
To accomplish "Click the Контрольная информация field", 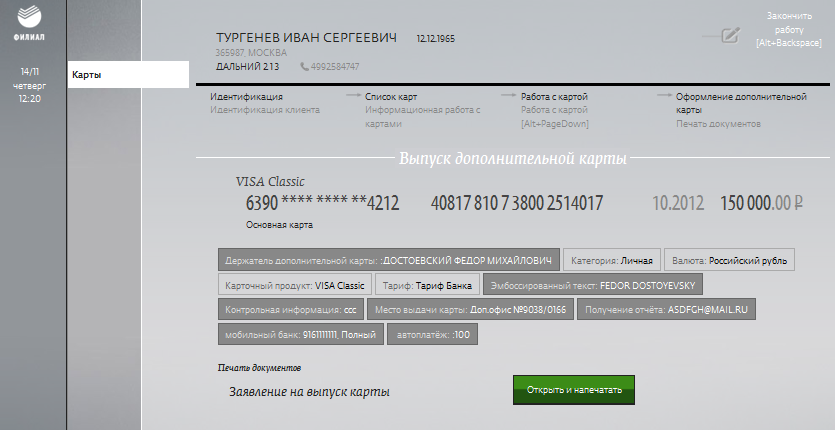I will click(x=291, y=309).
